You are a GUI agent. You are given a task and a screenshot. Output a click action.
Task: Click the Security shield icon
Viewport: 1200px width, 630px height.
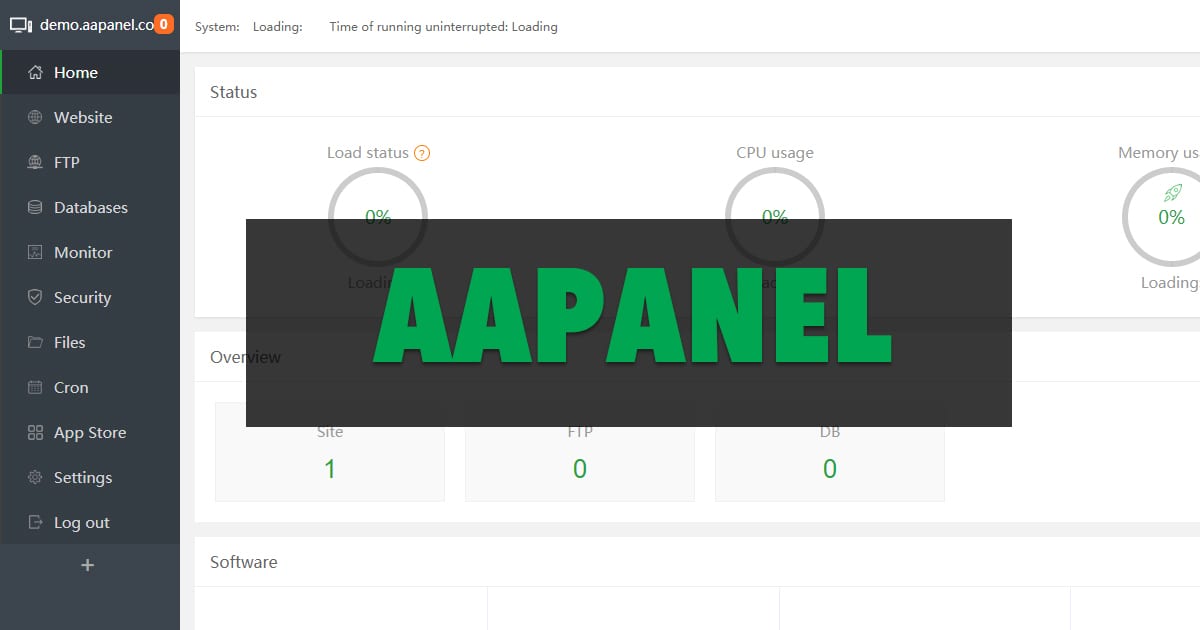click(35, 298)
